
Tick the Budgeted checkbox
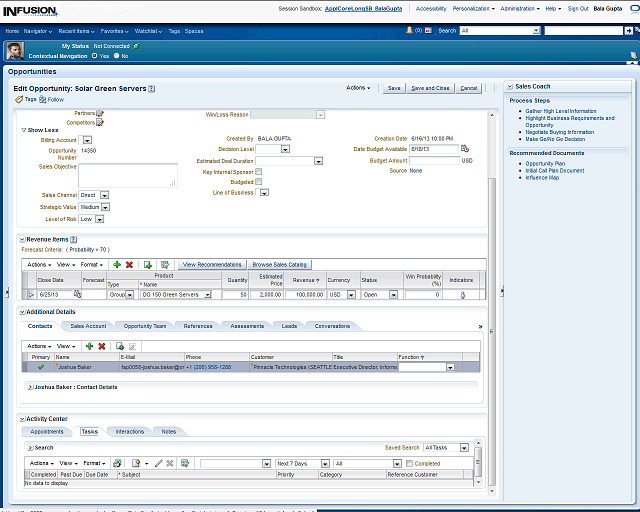259,182
